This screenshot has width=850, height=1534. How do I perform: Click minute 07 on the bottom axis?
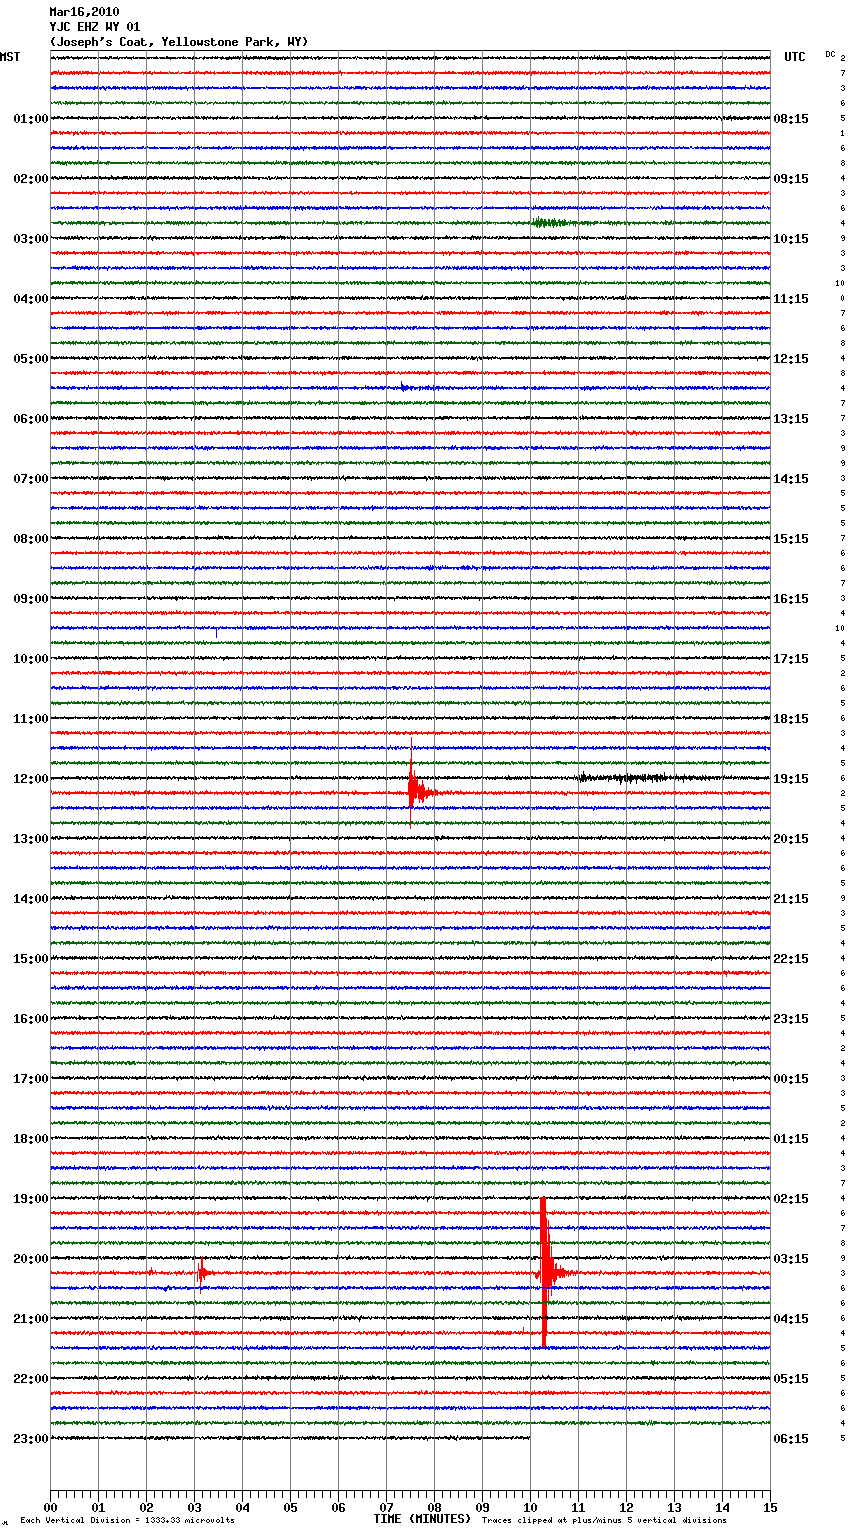pos(386,1507)
